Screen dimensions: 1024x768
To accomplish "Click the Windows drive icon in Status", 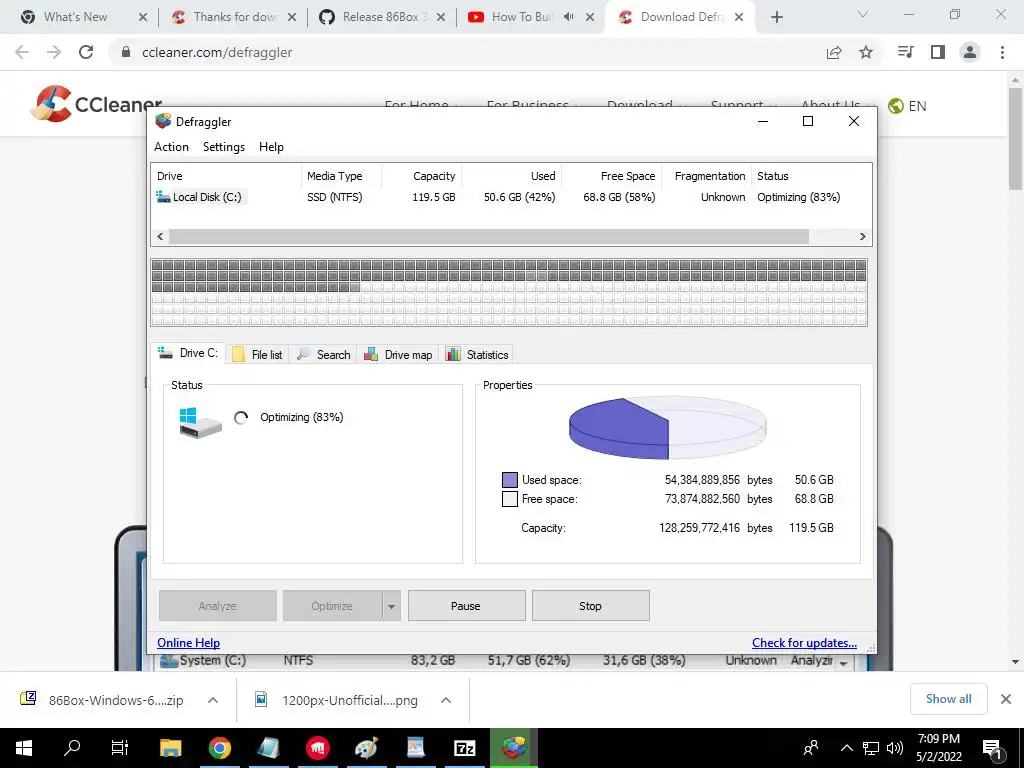I will coord(200,422).
